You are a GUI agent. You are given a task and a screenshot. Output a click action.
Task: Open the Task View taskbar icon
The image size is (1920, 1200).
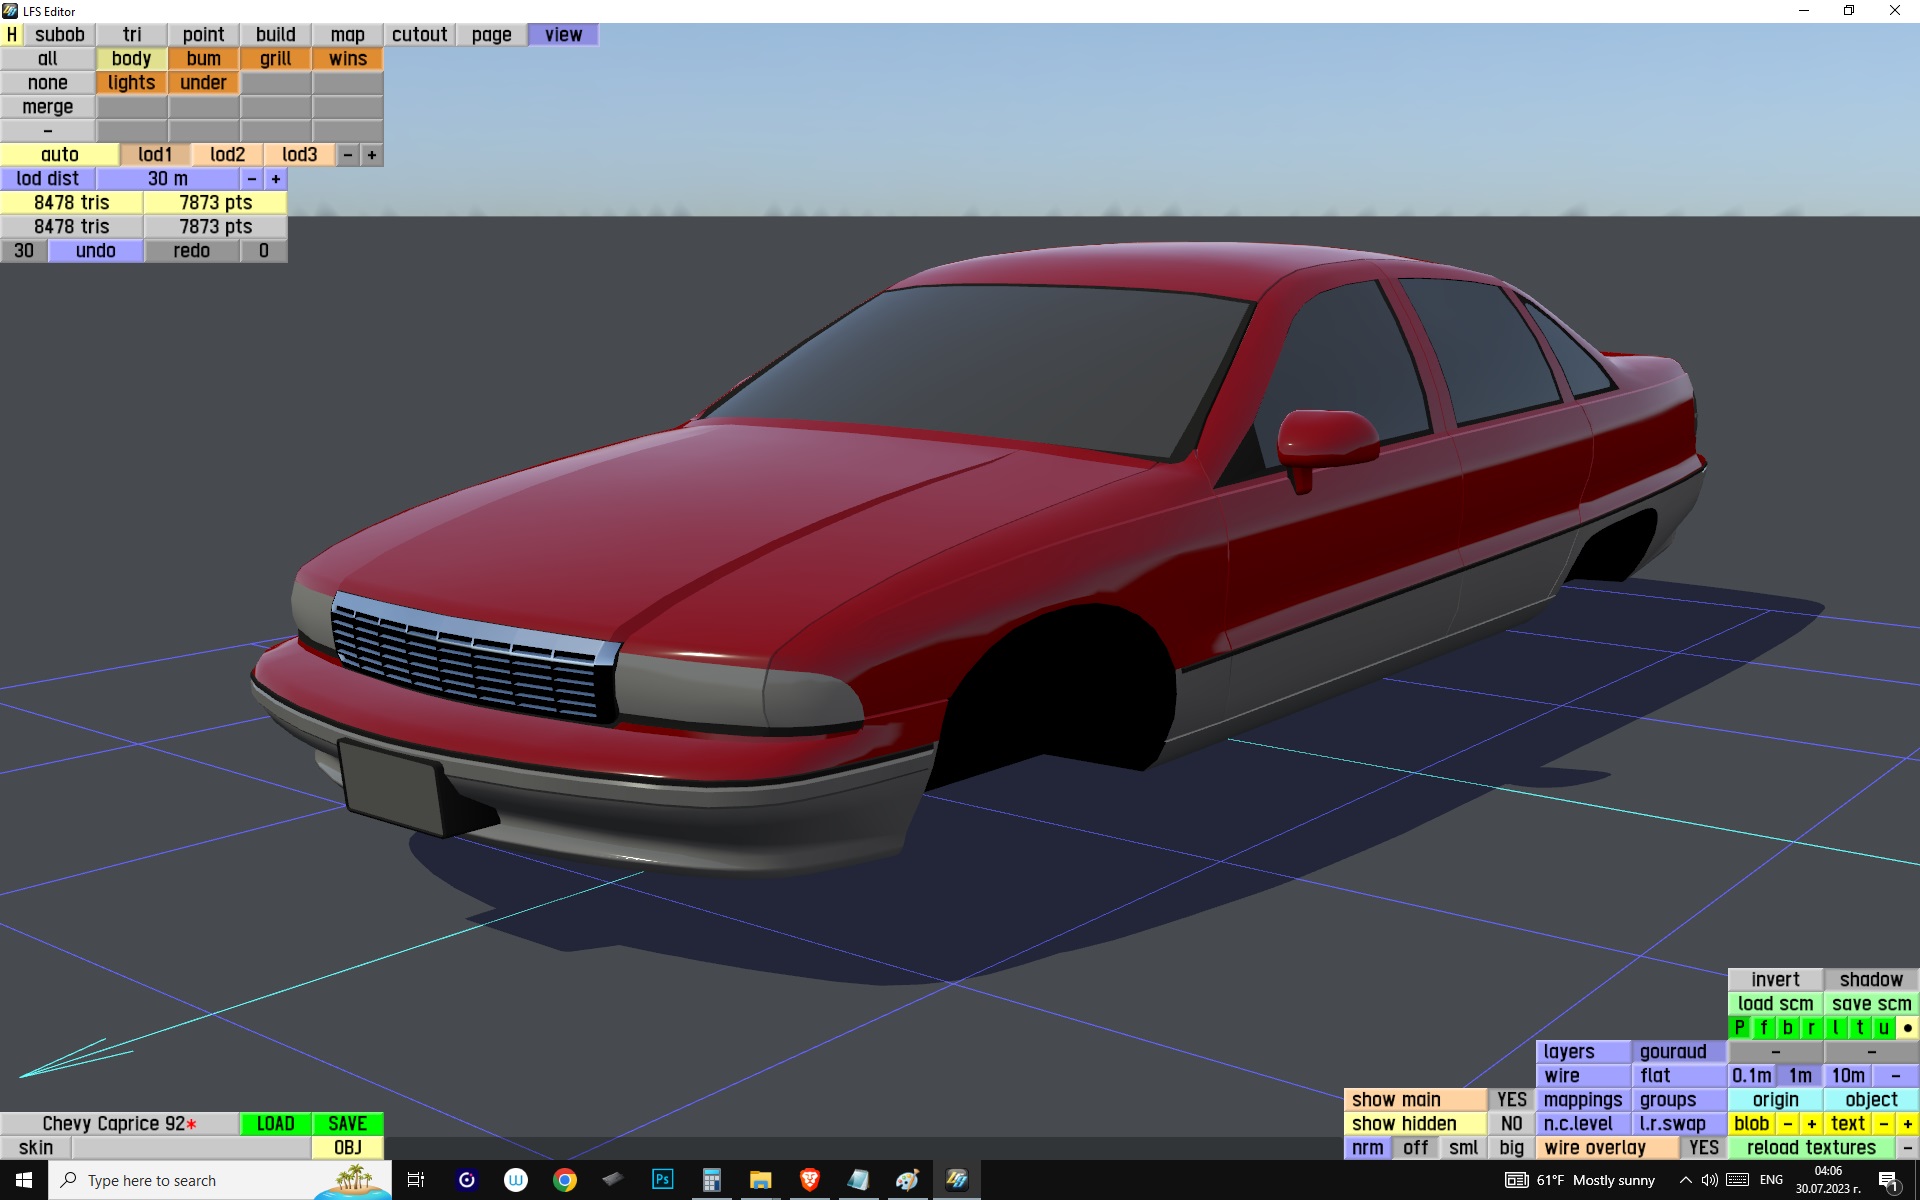coord(416,1180)
